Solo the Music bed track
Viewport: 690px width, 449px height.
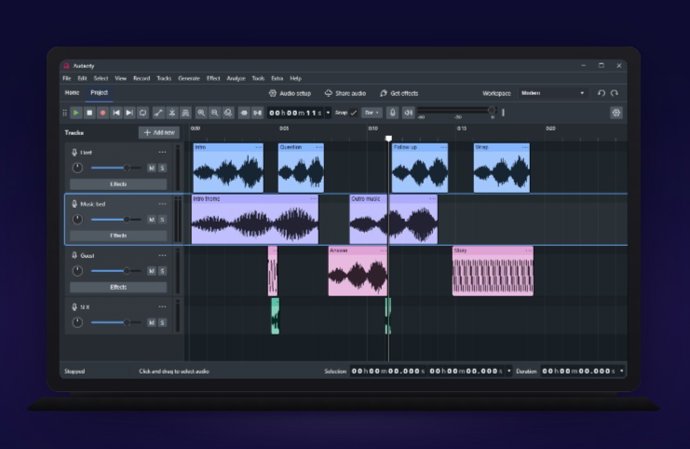click(162, 219)
